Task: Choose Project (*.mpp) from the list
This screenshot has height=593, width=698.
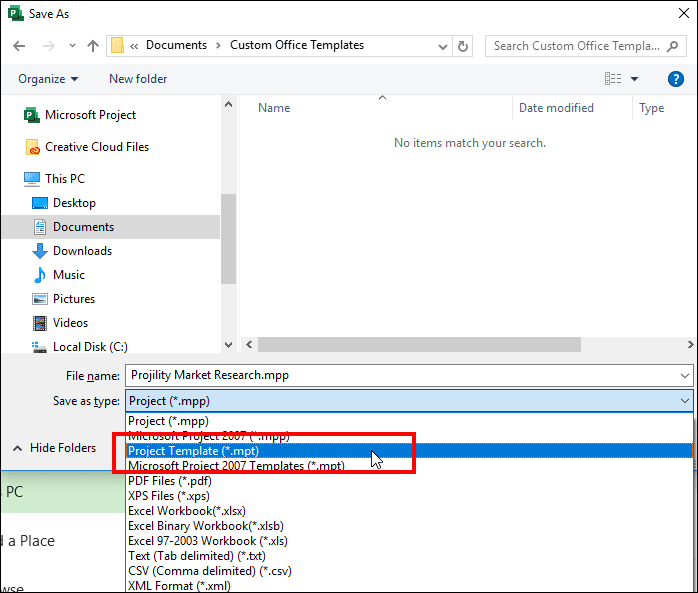Action: [x=409, y=421]
